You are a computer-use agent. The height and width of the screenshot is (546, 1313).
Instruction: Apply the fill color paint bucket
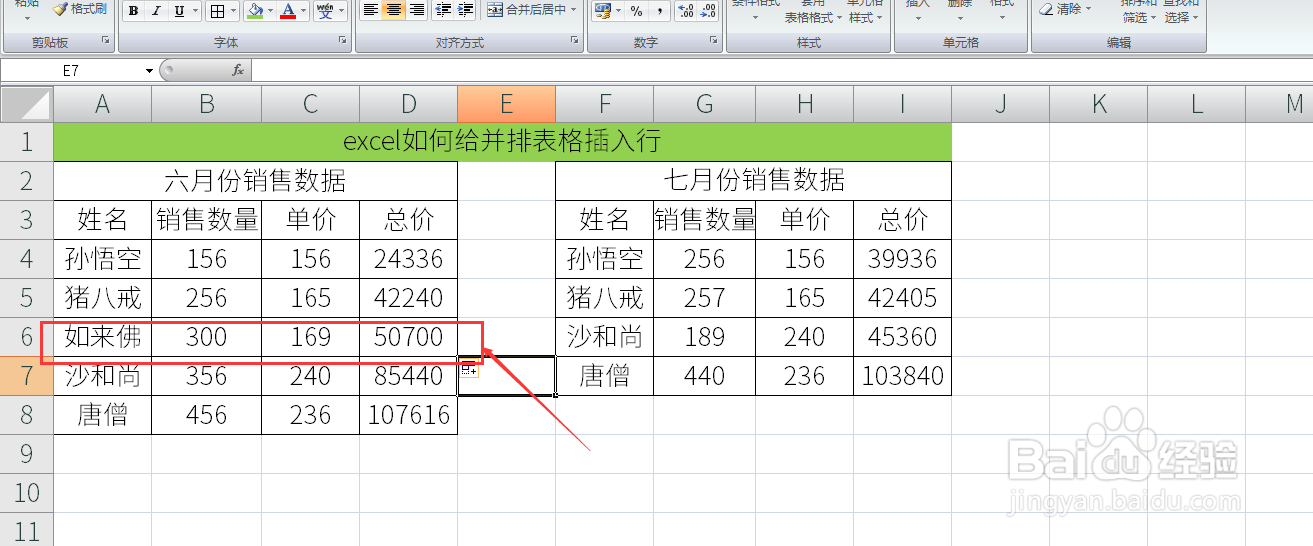tap(255, 11)
